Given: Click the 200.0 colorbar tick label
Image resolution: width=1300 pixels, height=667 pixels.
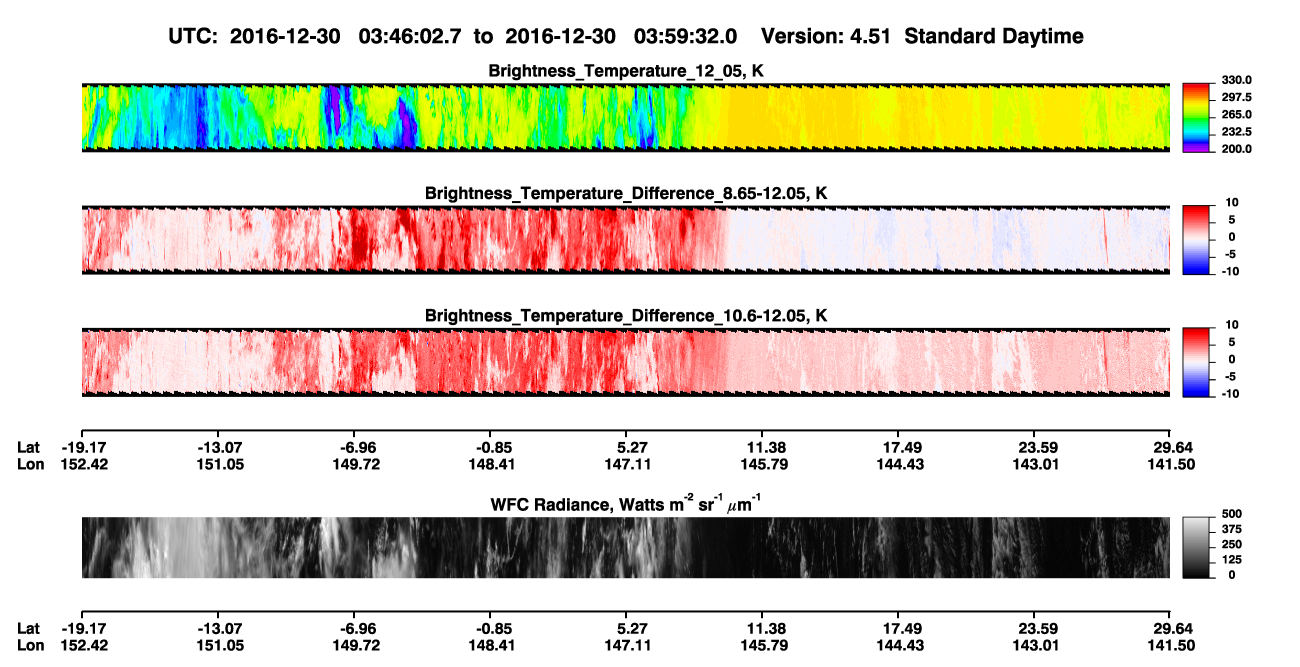Looking at the screenshot, I should pyautogui.click(x=1235, y=148).
